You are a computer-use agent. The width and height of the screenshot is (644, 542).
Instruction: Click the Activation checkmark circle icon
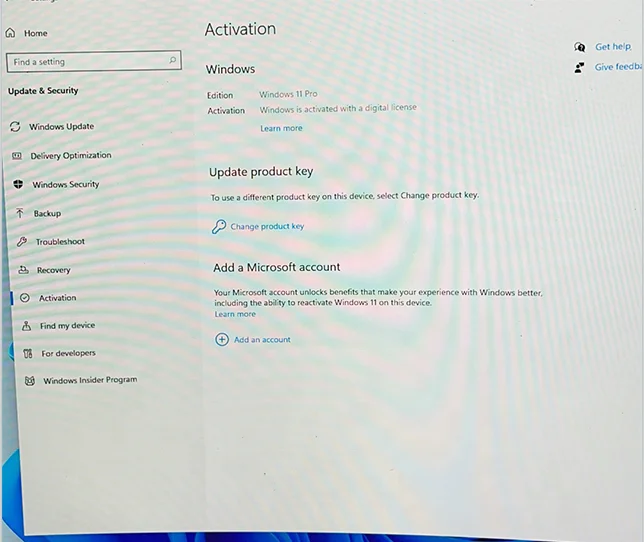coord(25,298)
